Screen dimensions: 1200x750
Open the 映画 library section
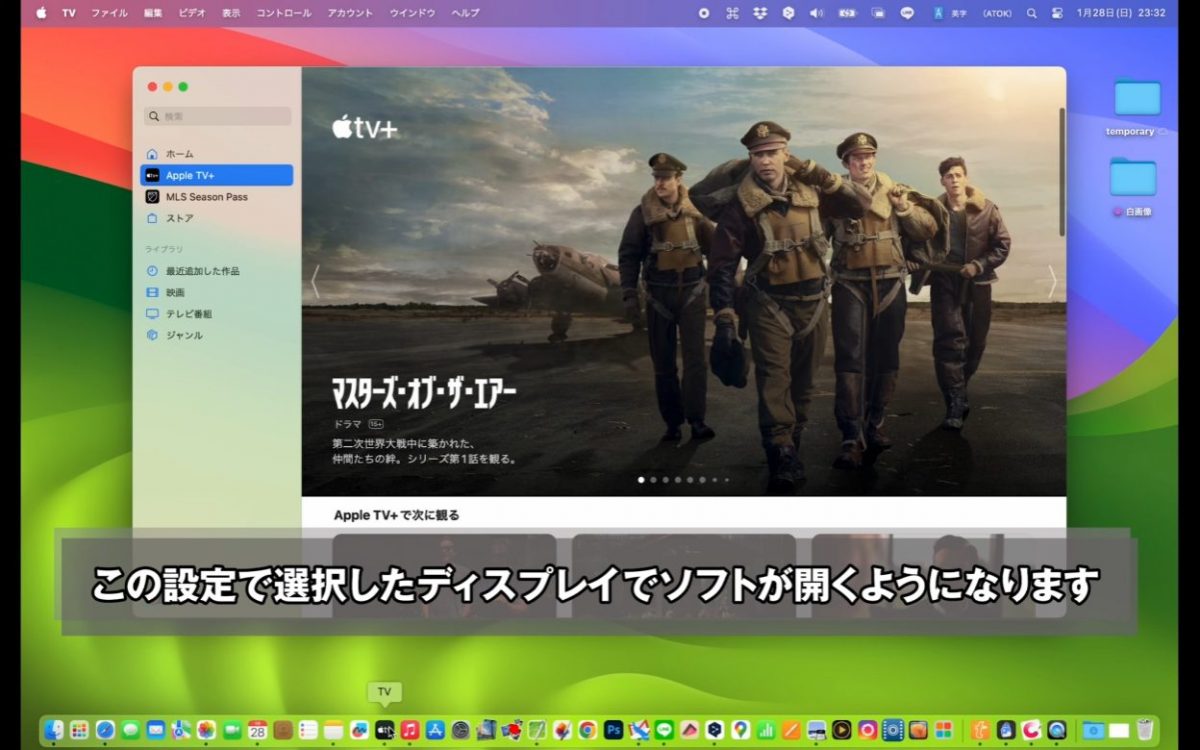(x=217, y=292)
